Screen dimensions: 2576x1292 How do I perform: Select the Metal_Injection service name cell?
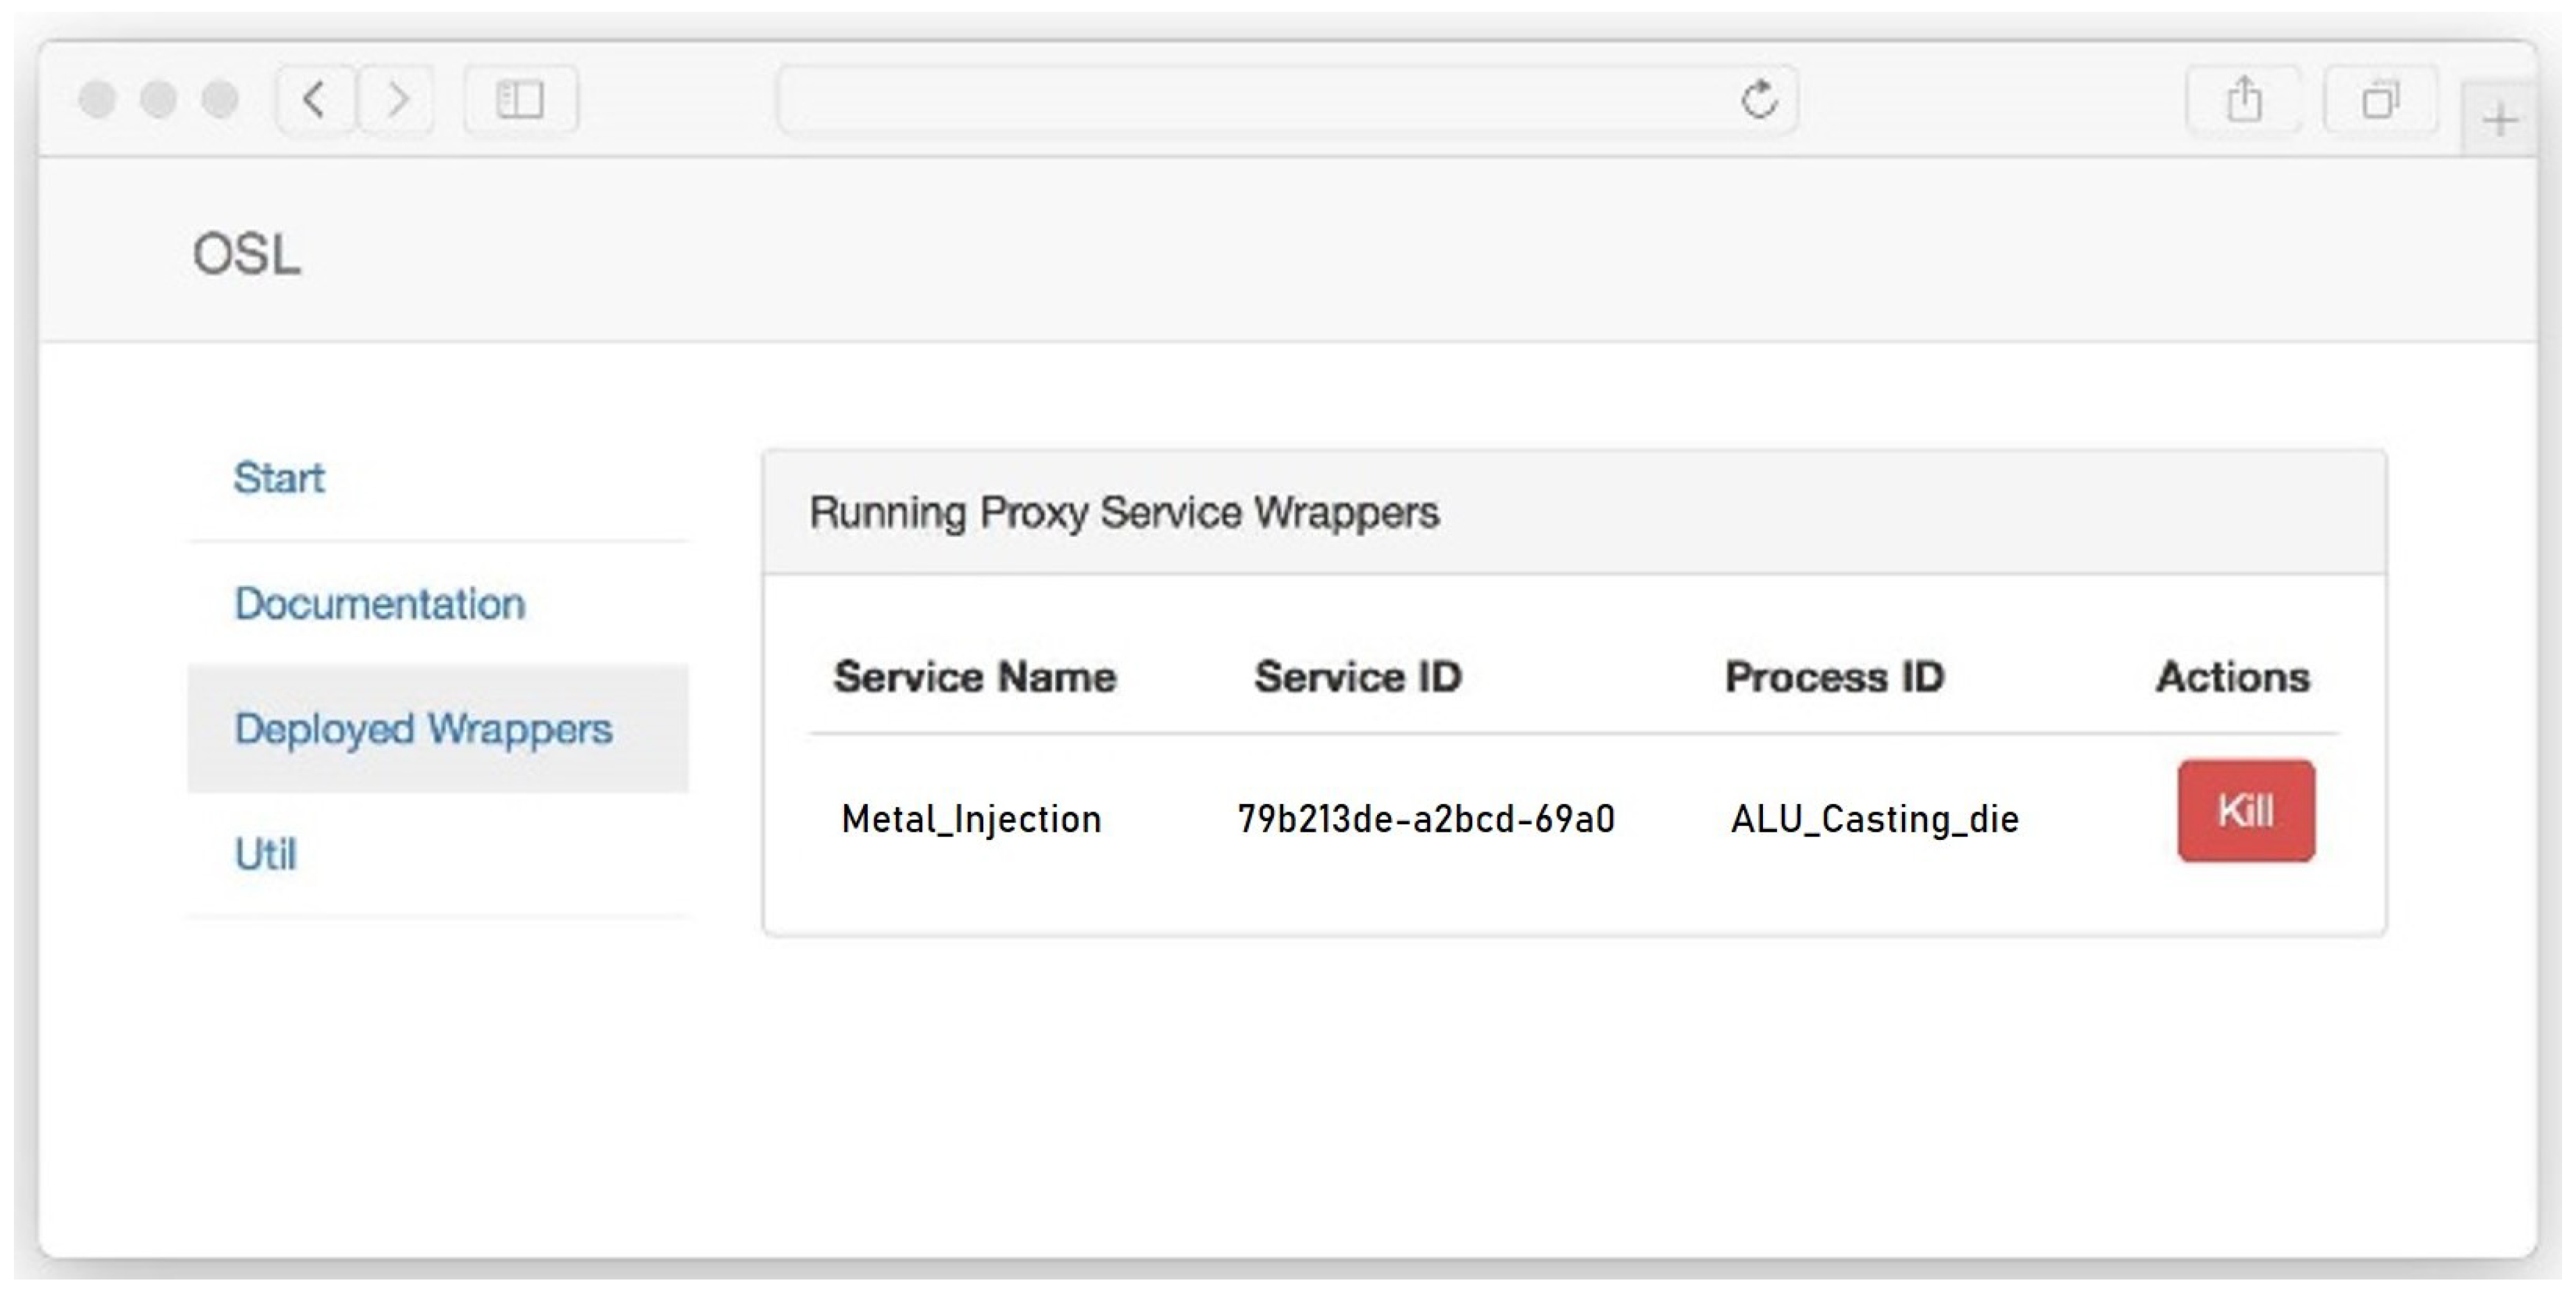(x=971, y=819)
